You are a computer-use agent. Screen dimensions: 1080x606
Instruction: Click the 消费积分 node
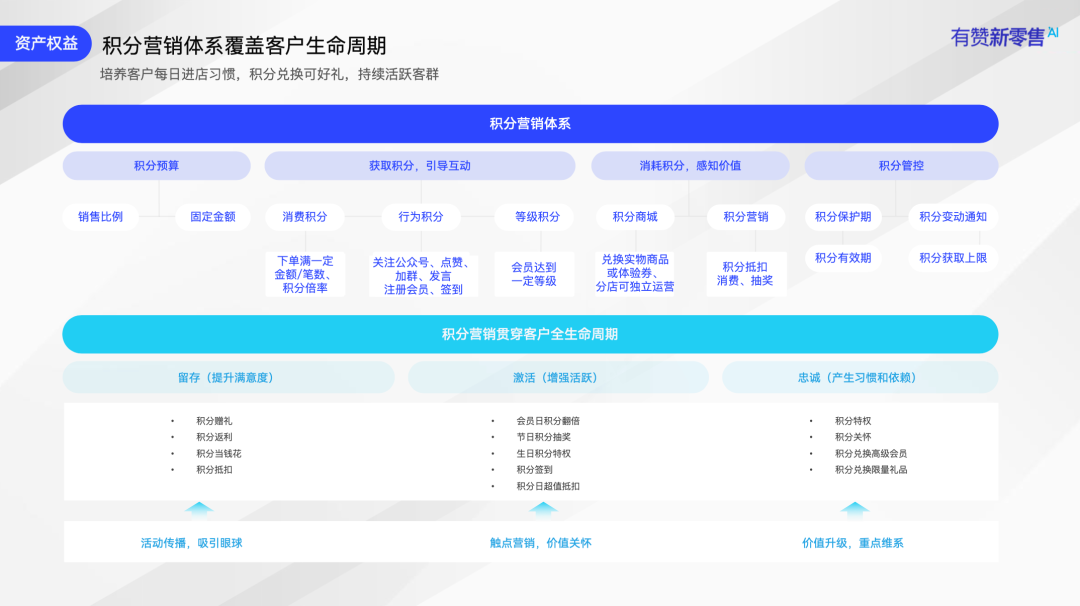304,217
